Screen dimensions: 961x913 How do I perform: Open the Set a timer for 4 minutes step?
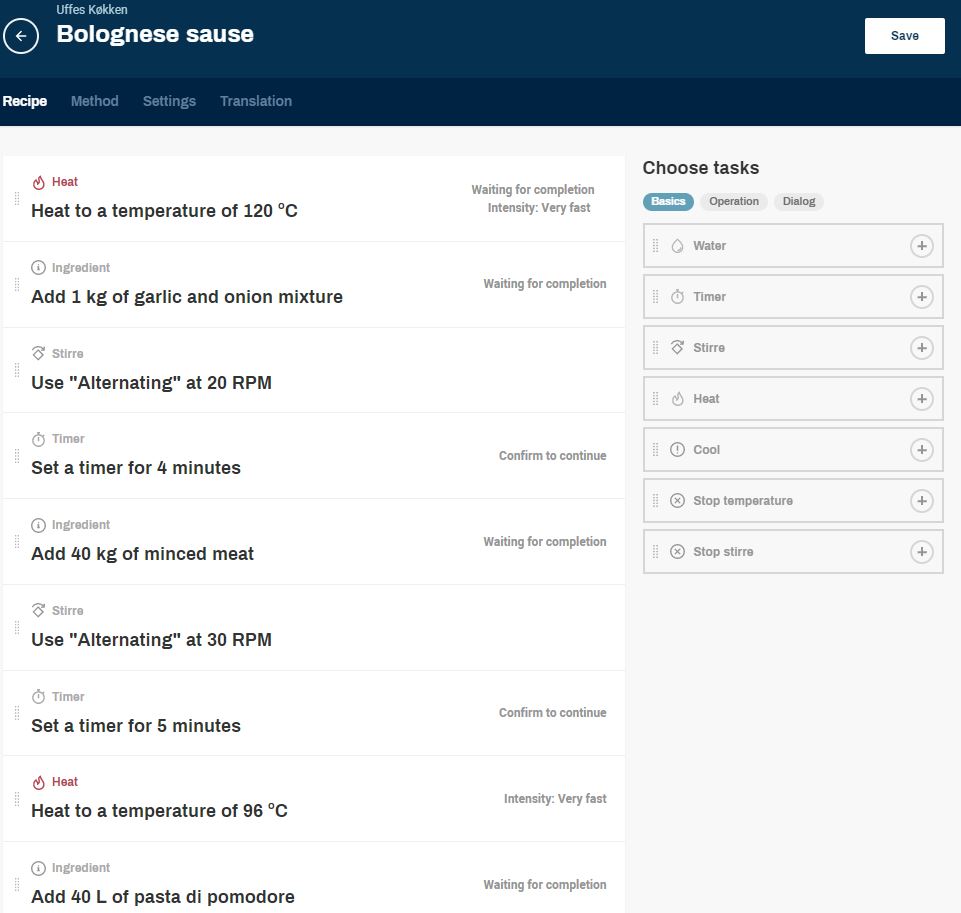point(136,468)
